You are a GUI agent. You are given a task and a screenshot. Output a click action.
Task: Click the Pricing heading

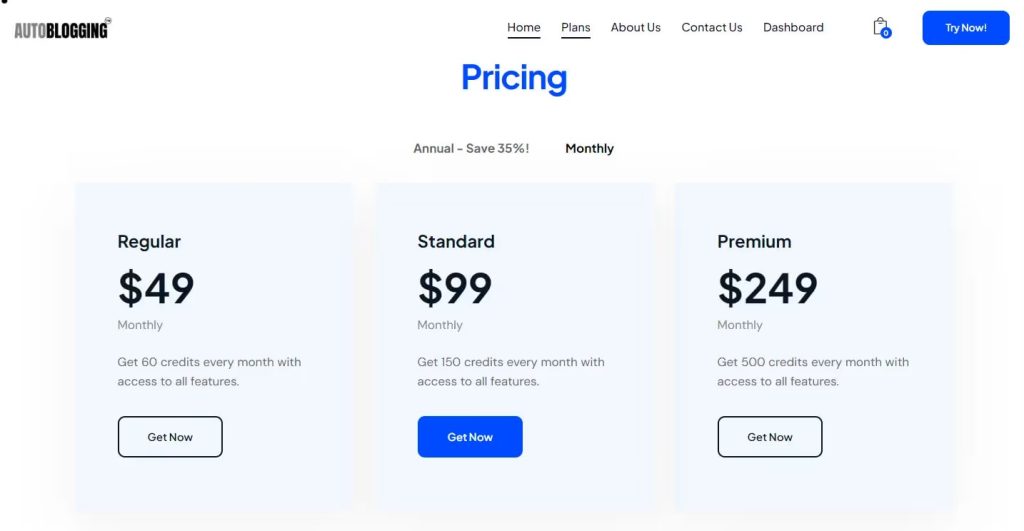click(x=513, y=78)
